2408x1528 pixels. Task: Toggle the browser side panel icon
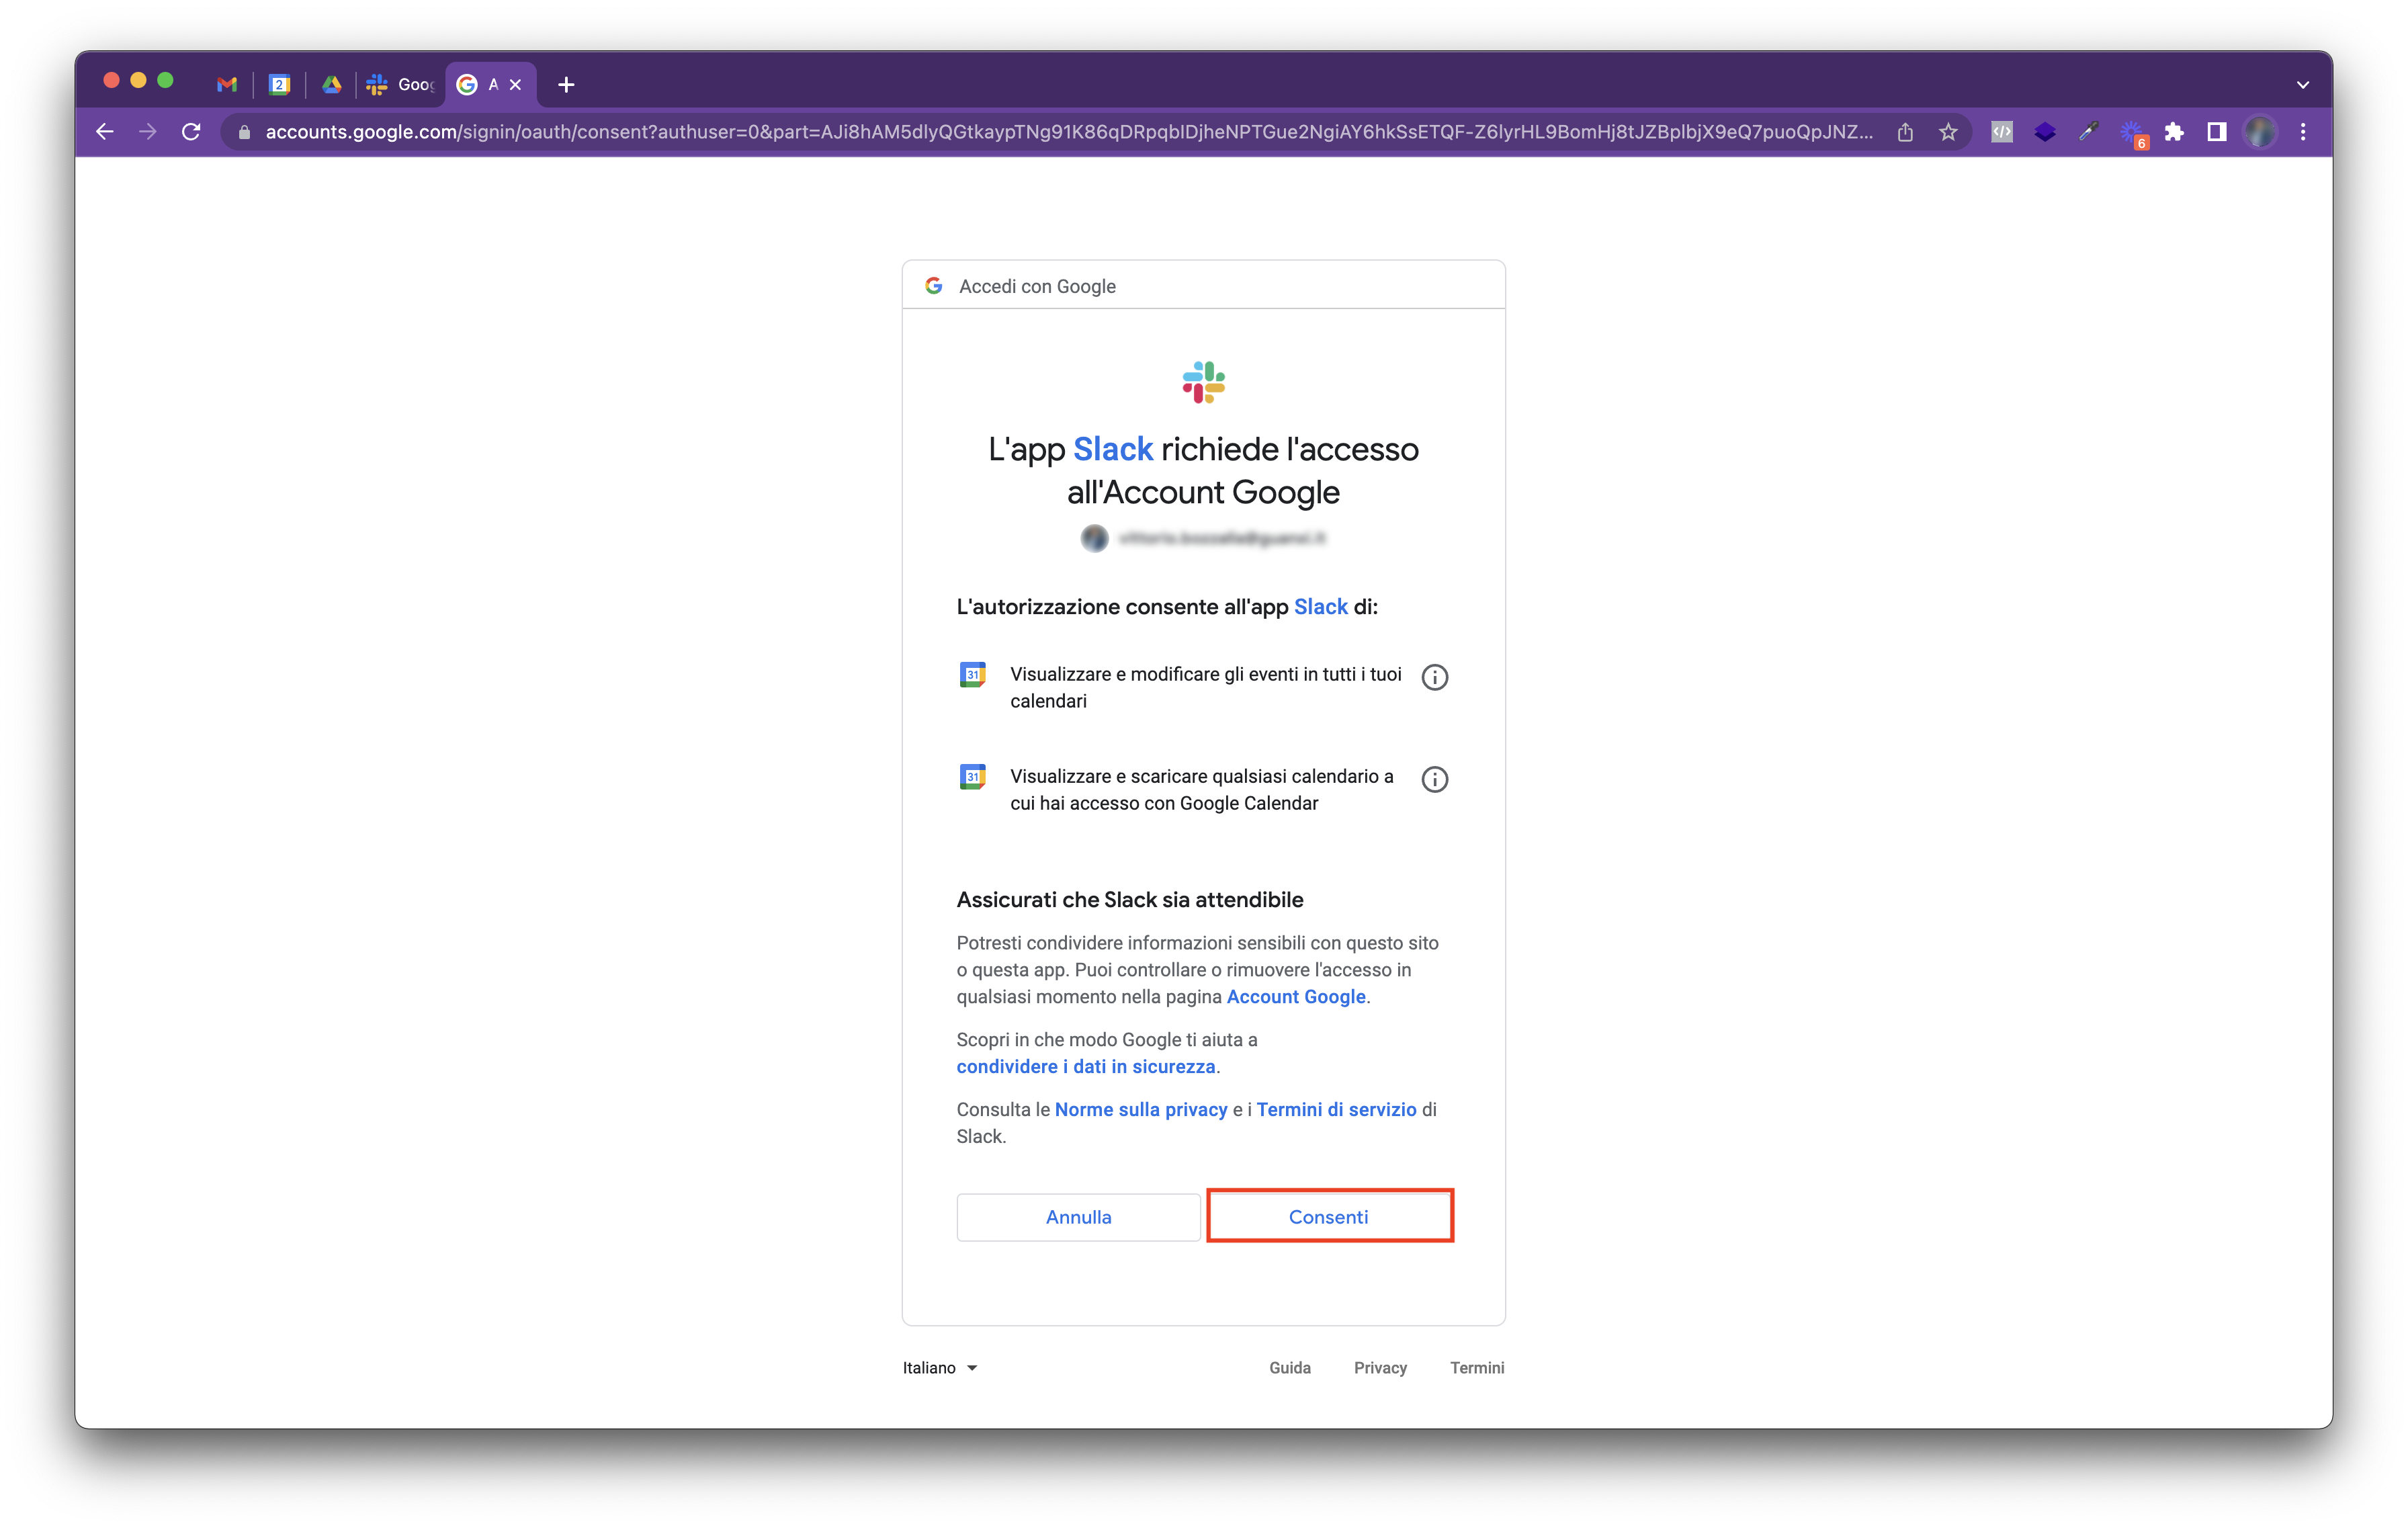point(2217,132)
